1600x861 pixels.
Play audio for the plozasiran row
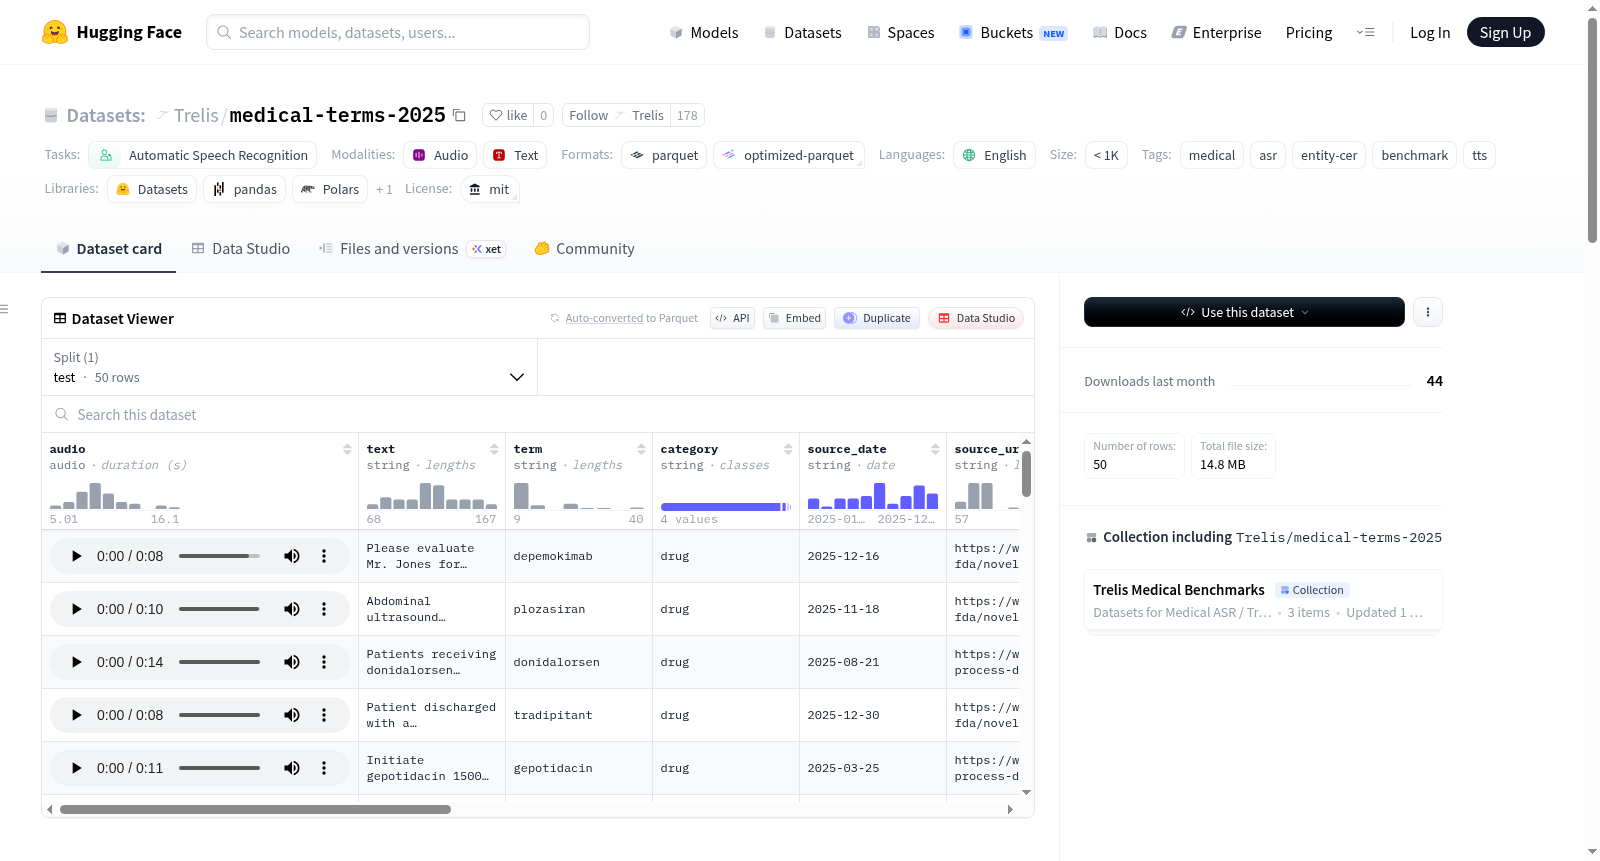click(x=76, y=609)
